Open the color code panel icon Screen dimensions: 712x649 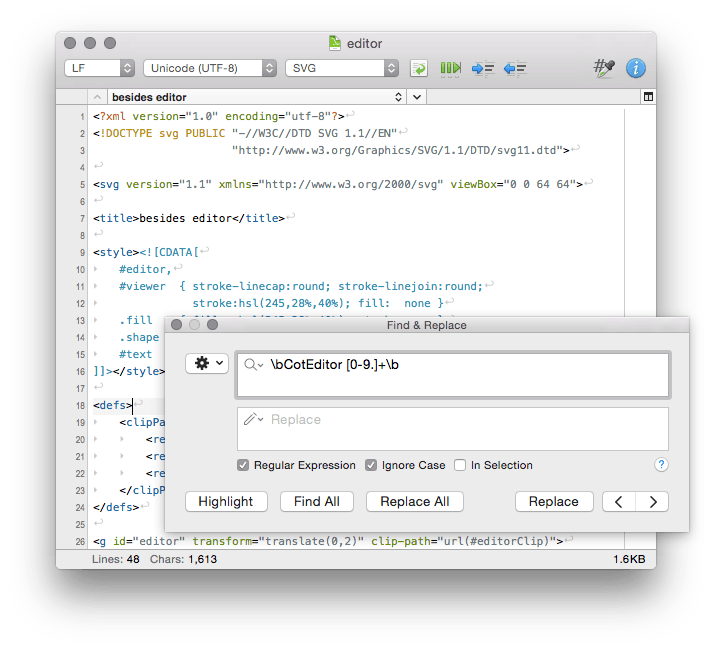tap(603, 68)
